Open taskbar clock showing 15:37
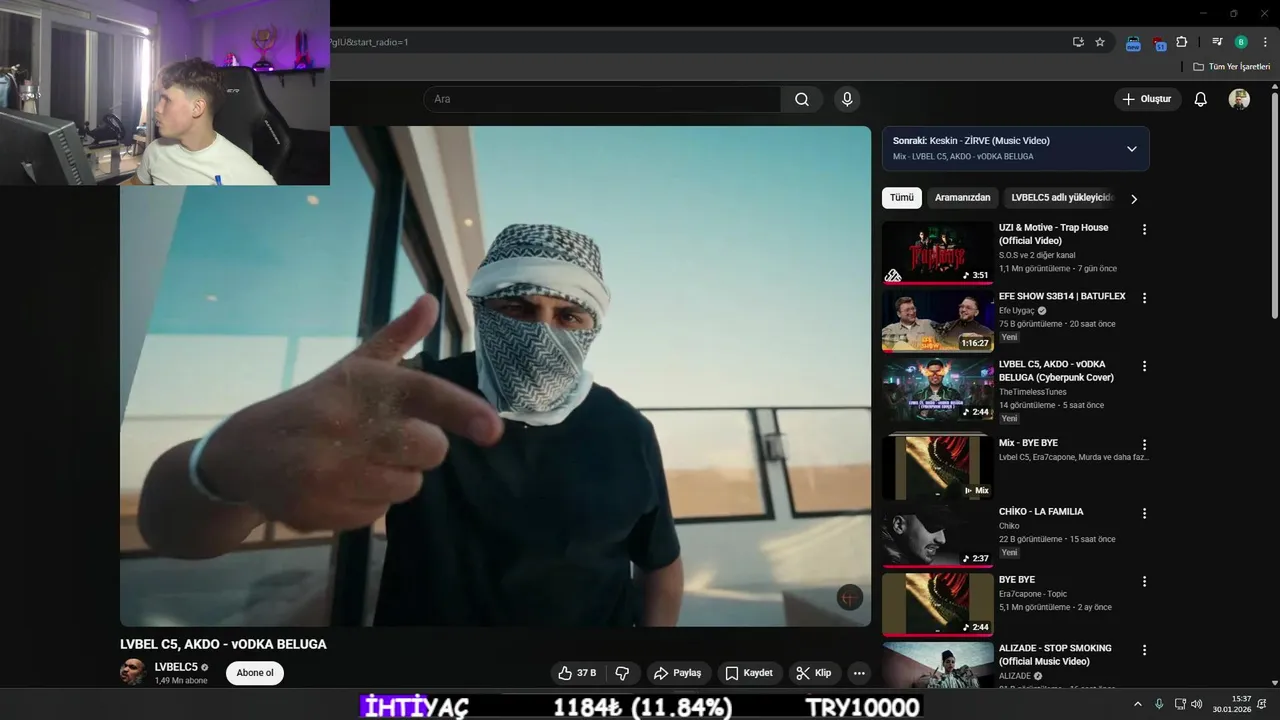The height and width of the screenshot is (720, 1280). [1232, 704]
